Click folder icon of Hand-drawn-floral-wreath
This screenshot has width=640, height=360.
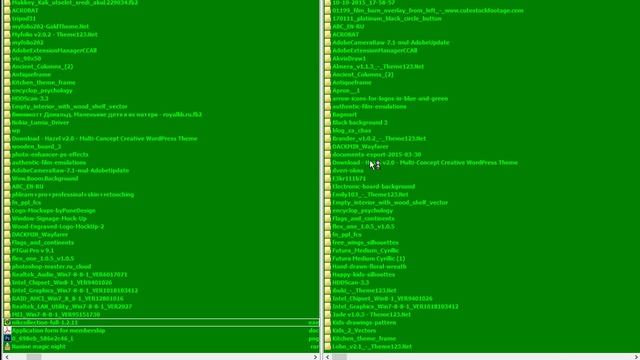coord(328,267)
